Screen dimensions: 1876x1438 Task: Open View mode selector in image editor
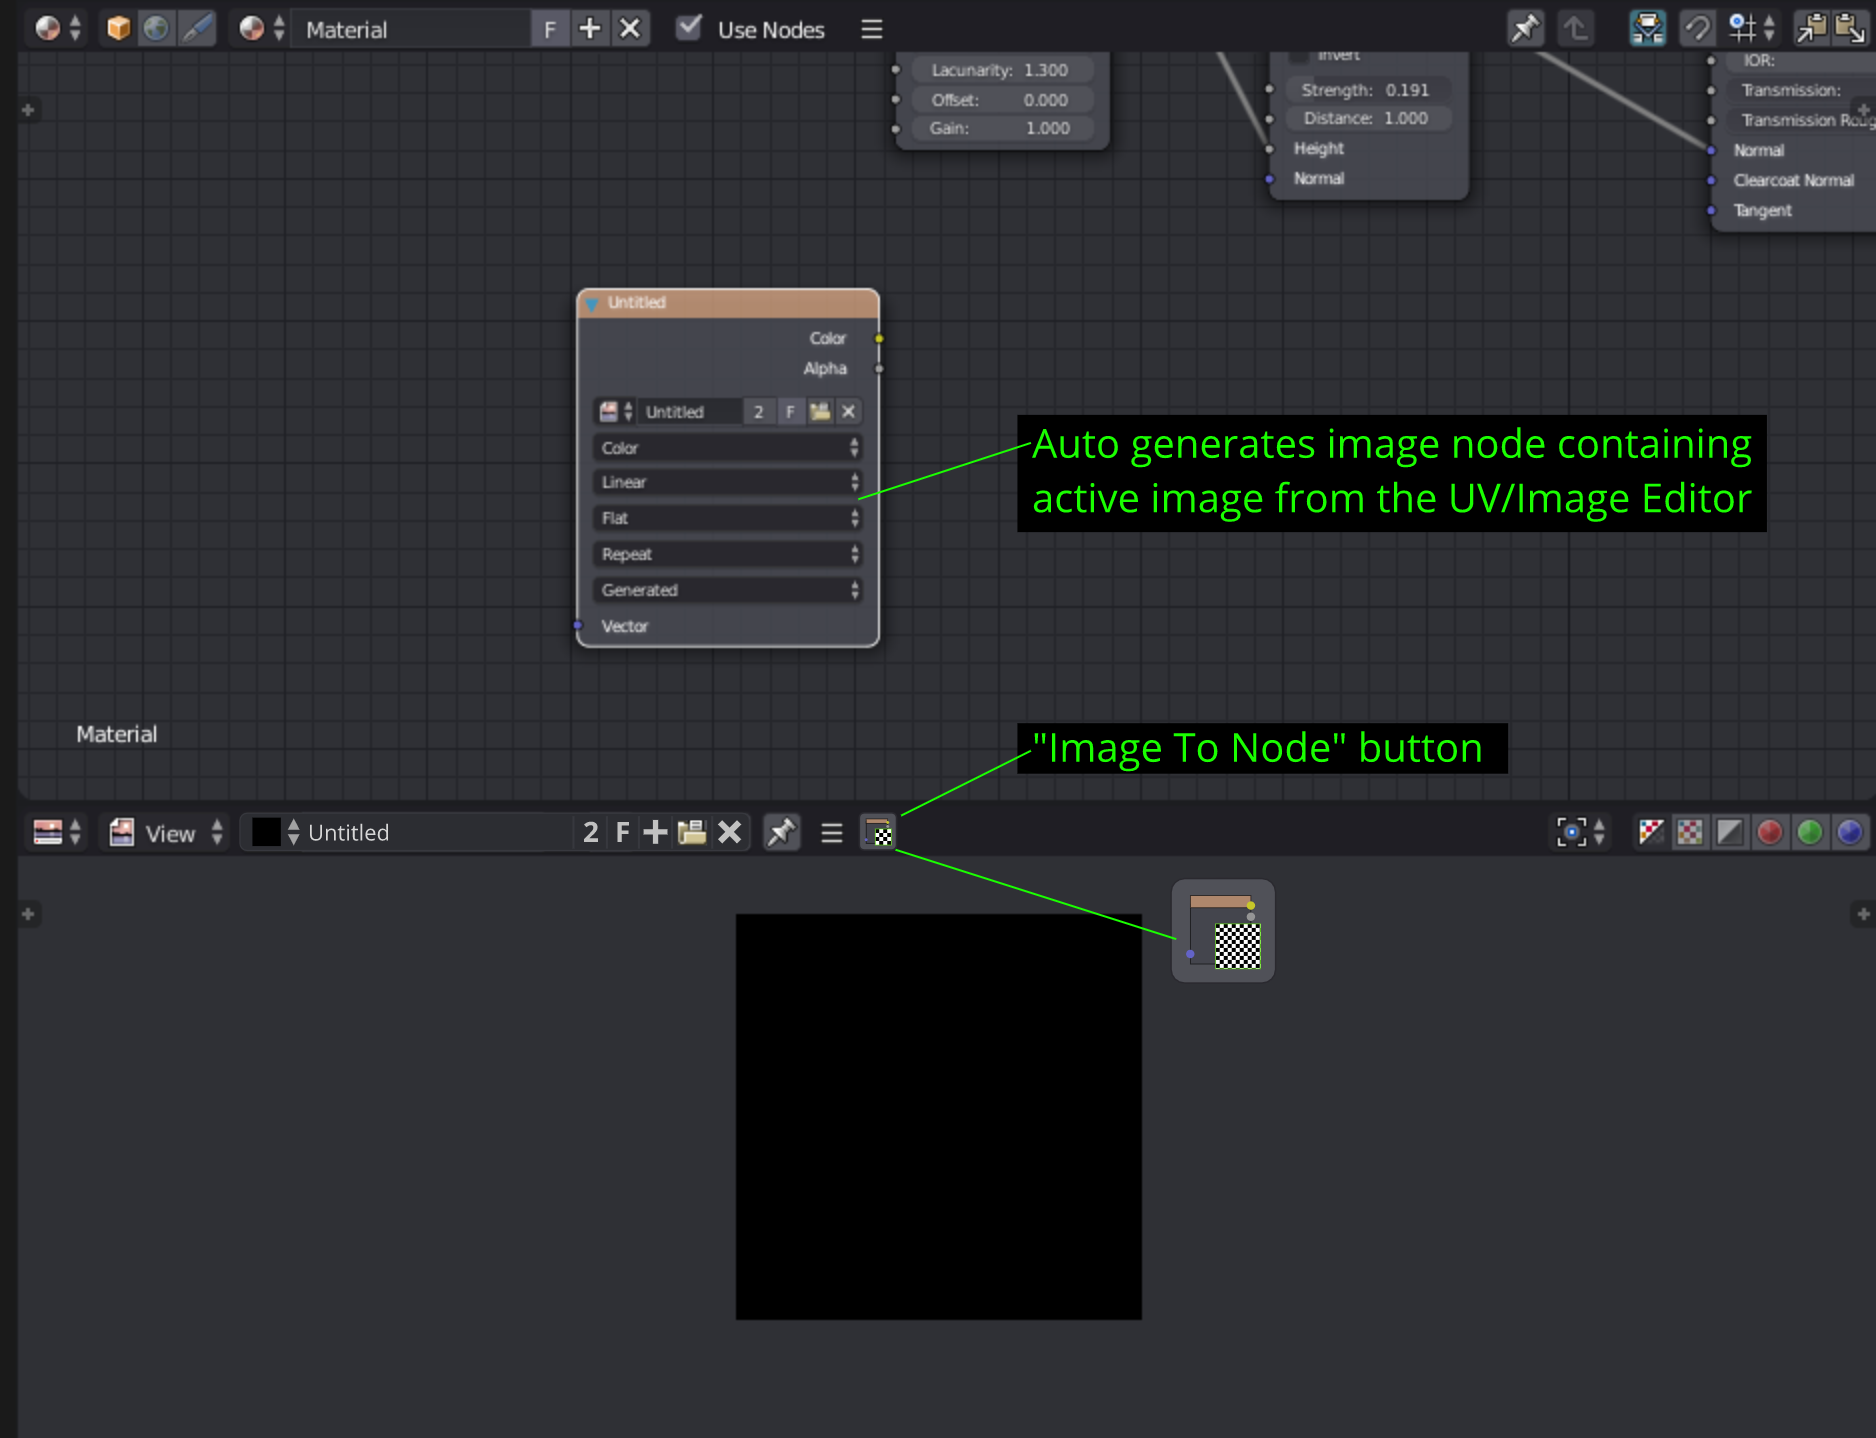167,832
